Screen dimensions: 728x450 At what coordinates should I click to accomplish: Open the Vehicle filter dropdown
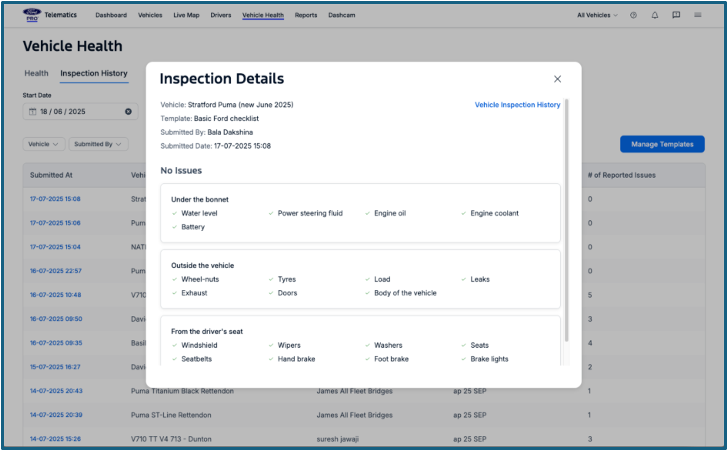(44, 144)
